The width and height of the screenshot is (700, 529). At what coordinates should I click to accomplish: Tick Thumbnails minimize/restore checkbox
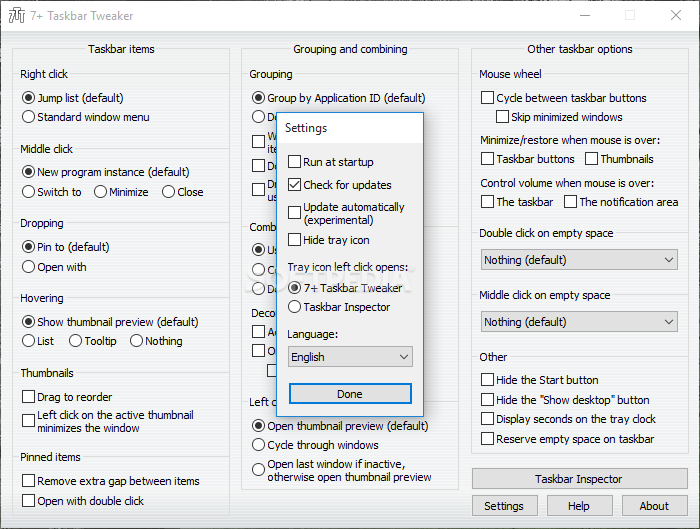pyautogui.click(x=592, y=158)
